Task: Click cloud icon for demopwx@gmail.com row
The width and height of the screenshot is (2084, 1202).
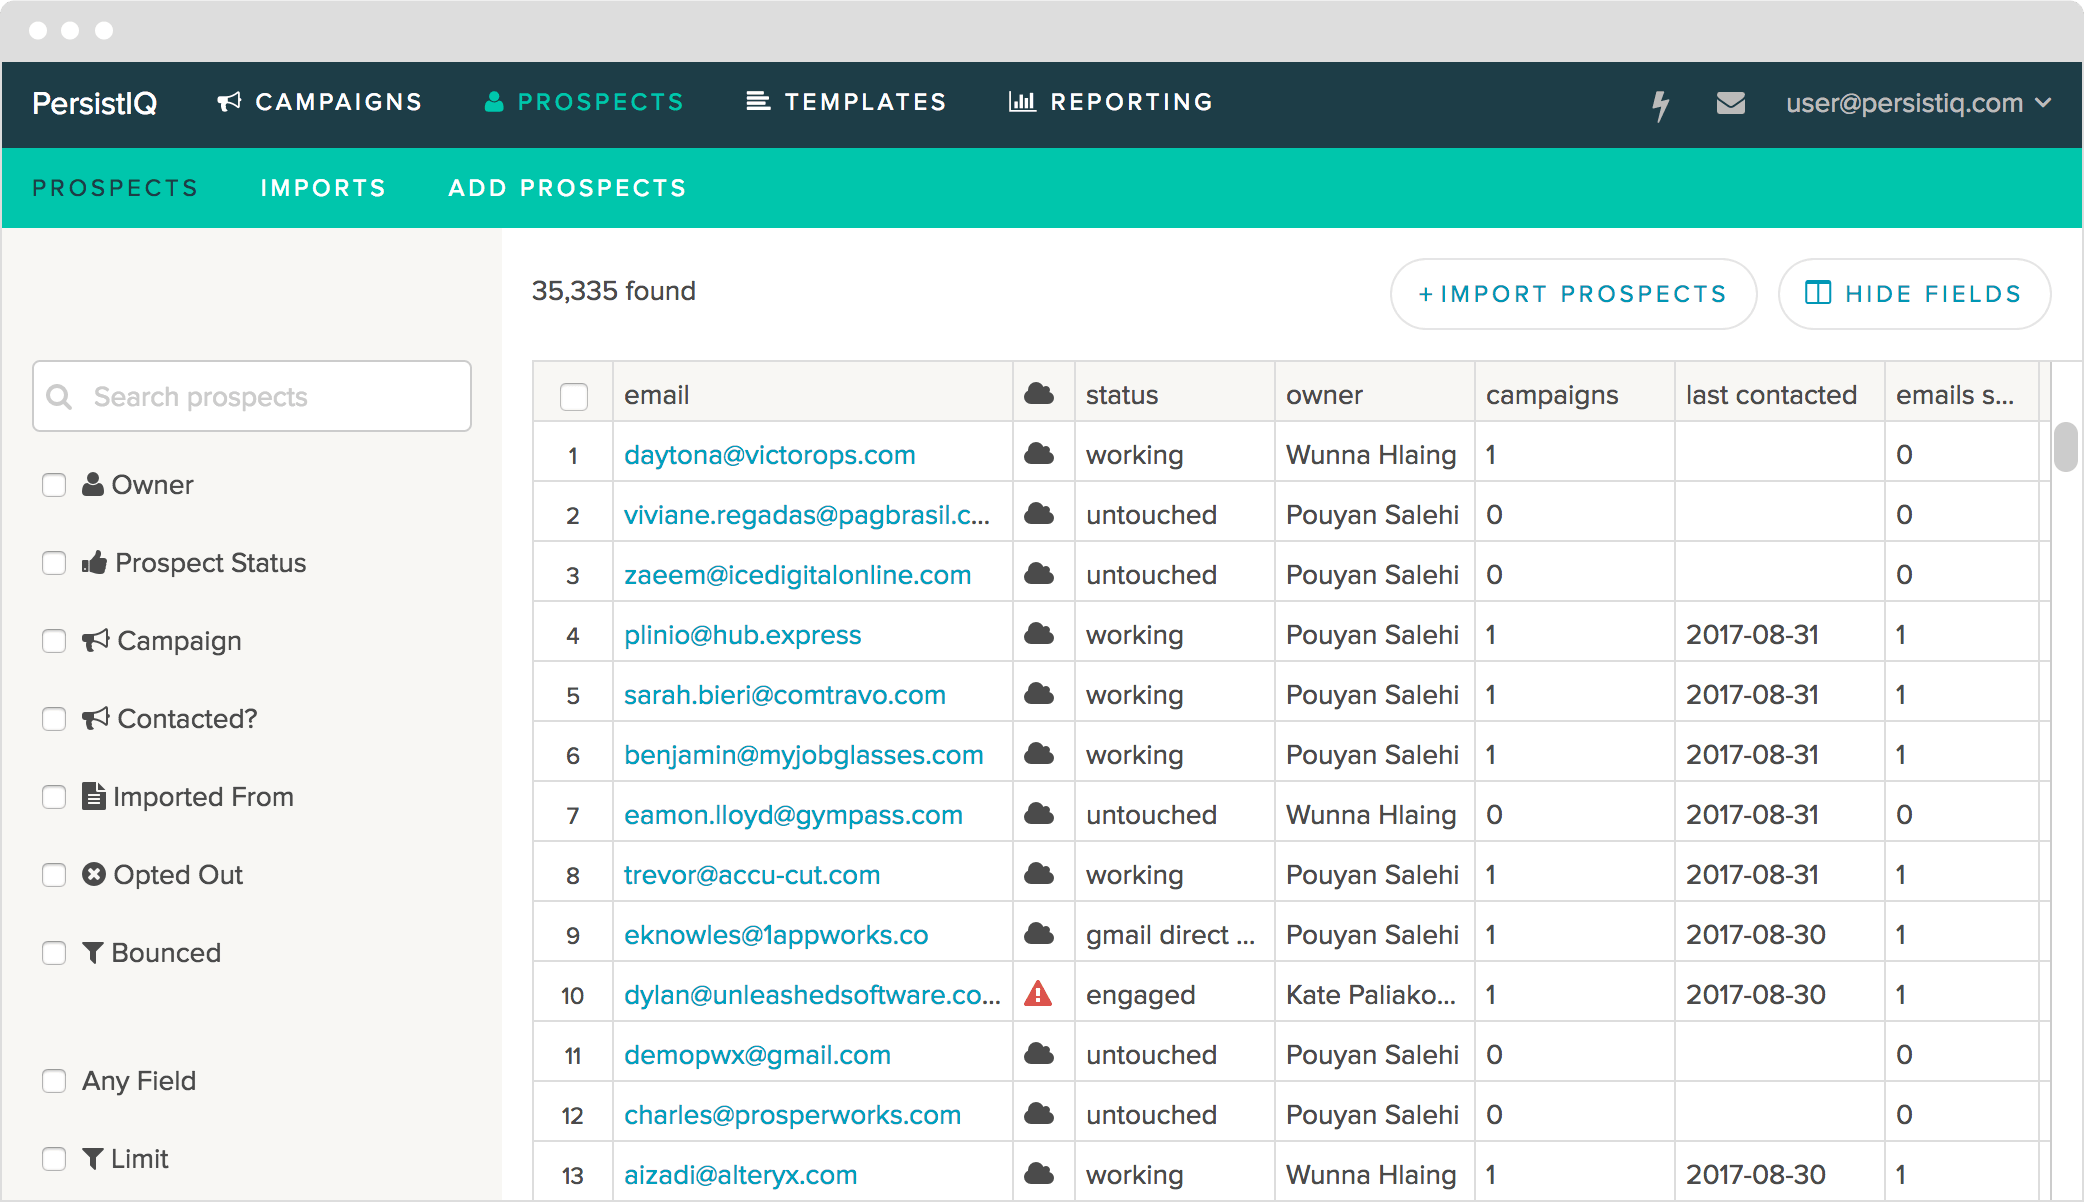Action: (1039, 1054)
